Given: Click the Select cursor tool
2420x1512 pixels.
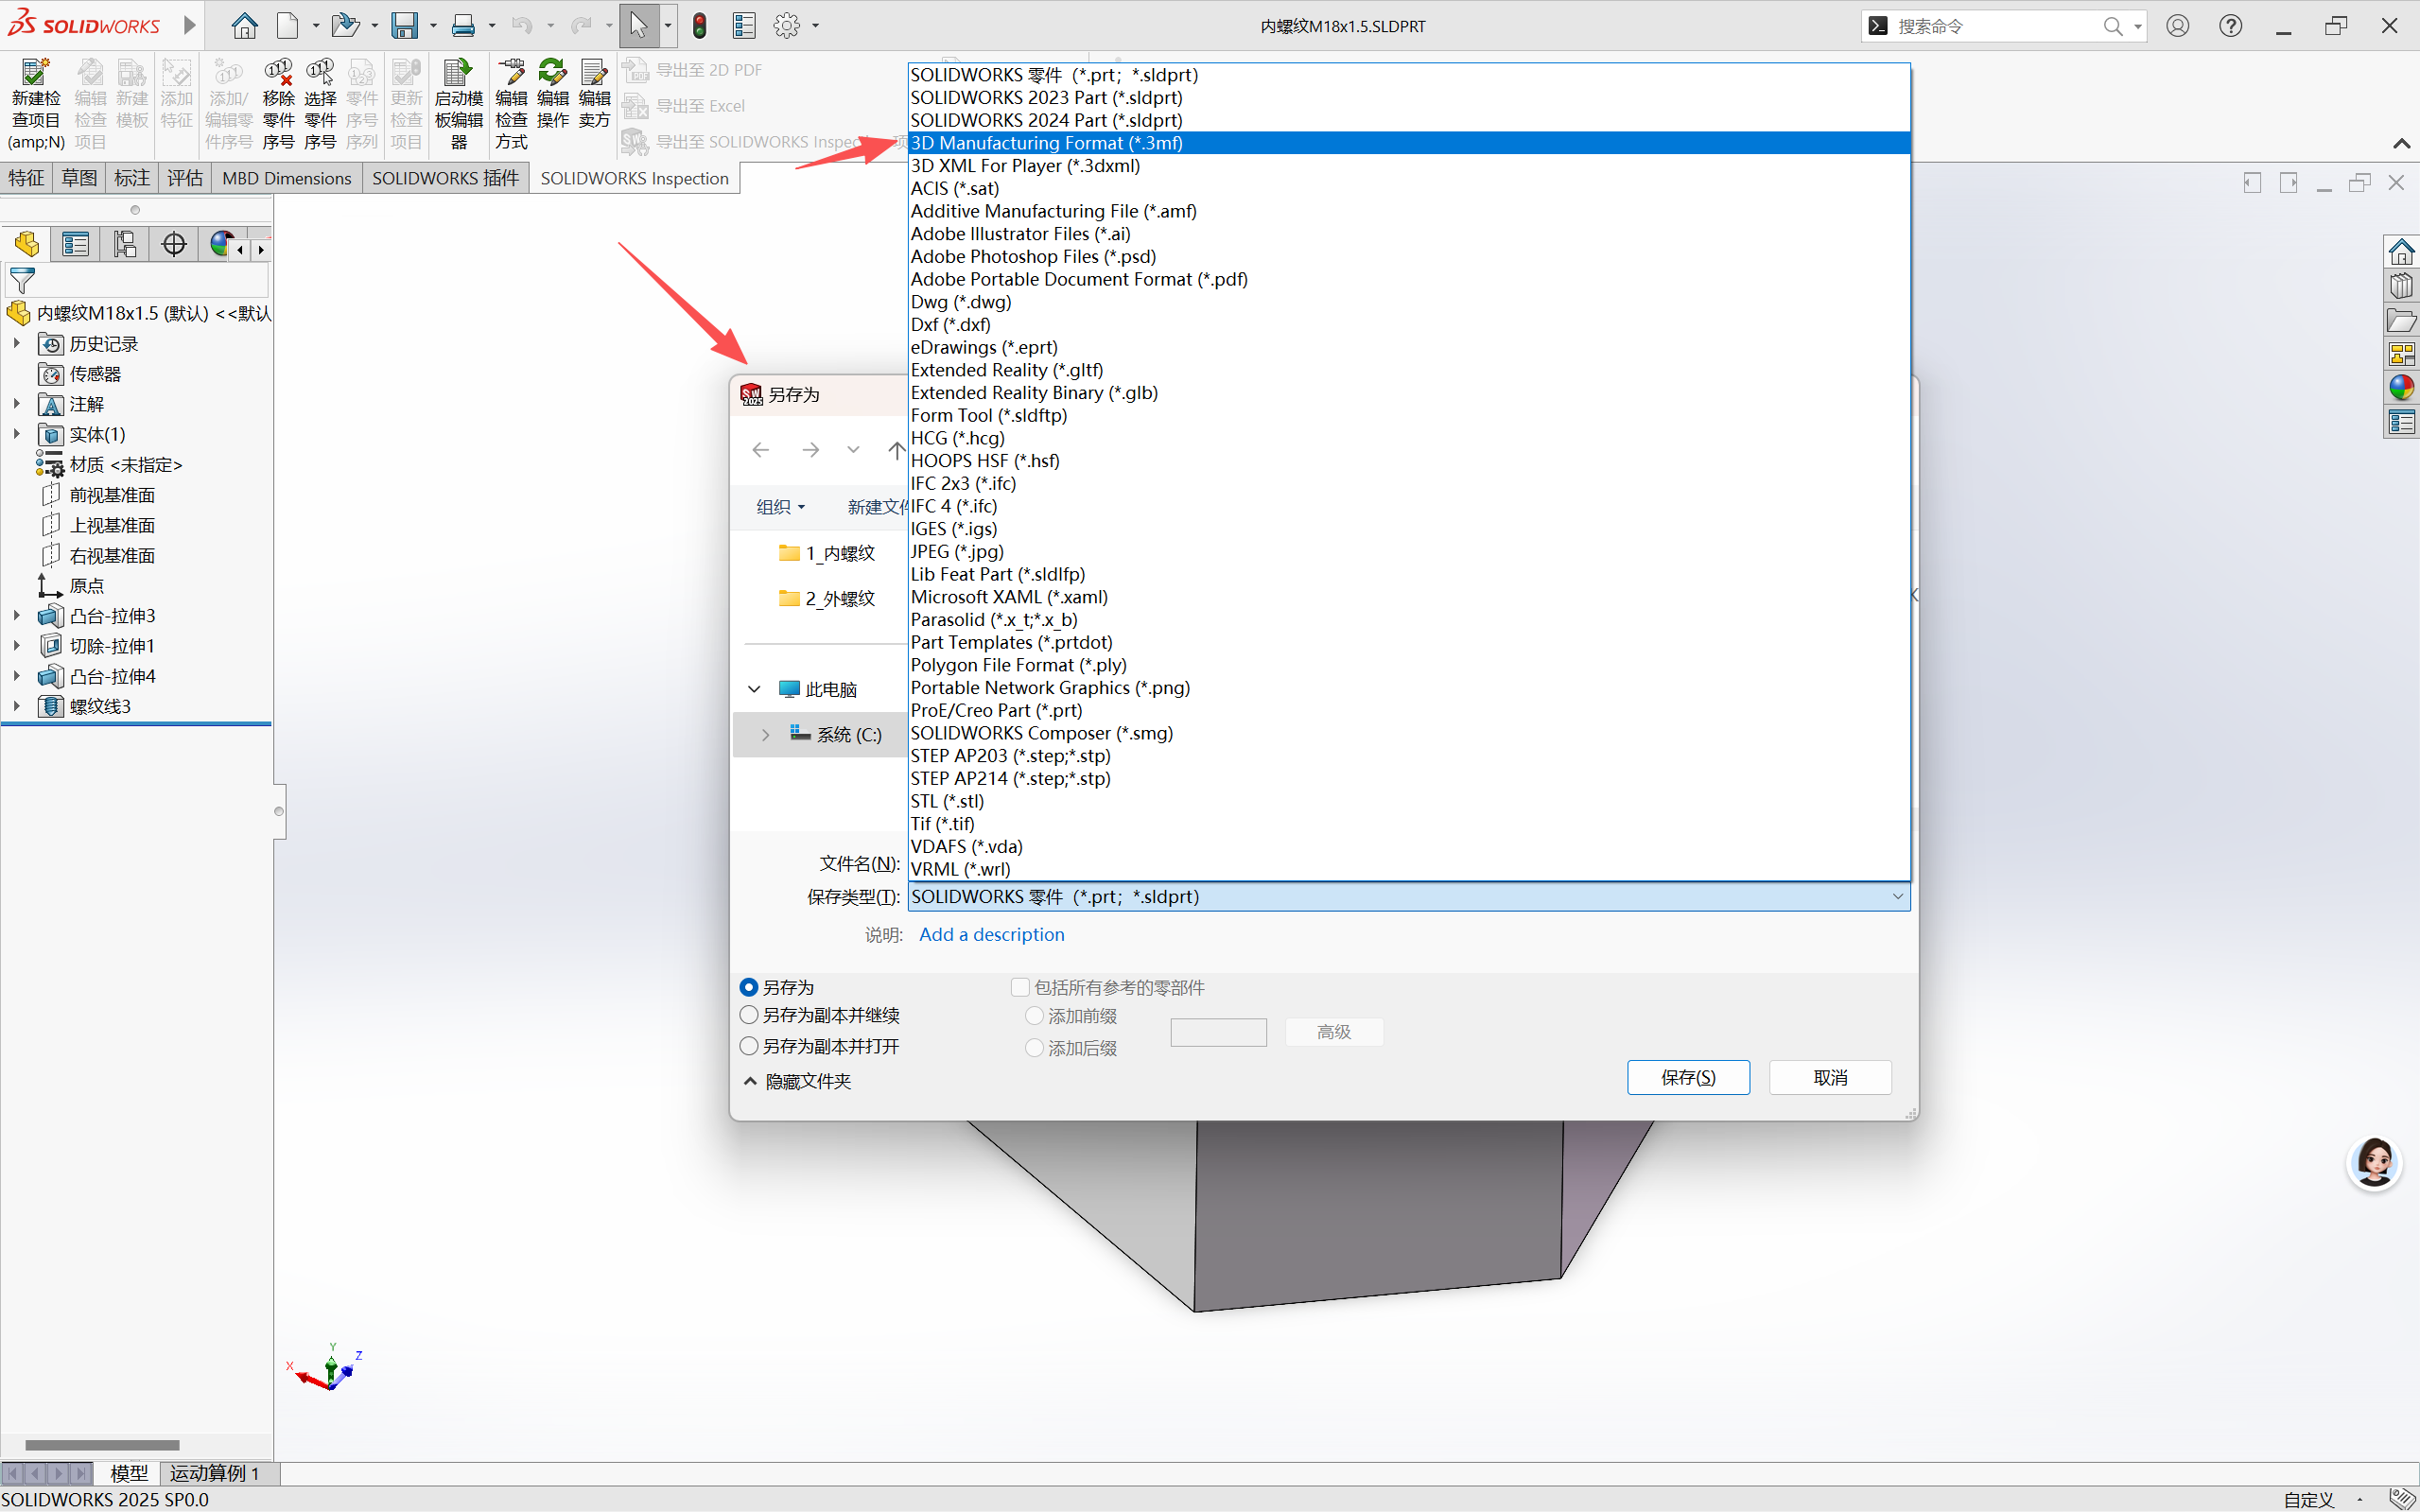Looking at the screenshot, I should pyautogui.click(x=639, y=26).
